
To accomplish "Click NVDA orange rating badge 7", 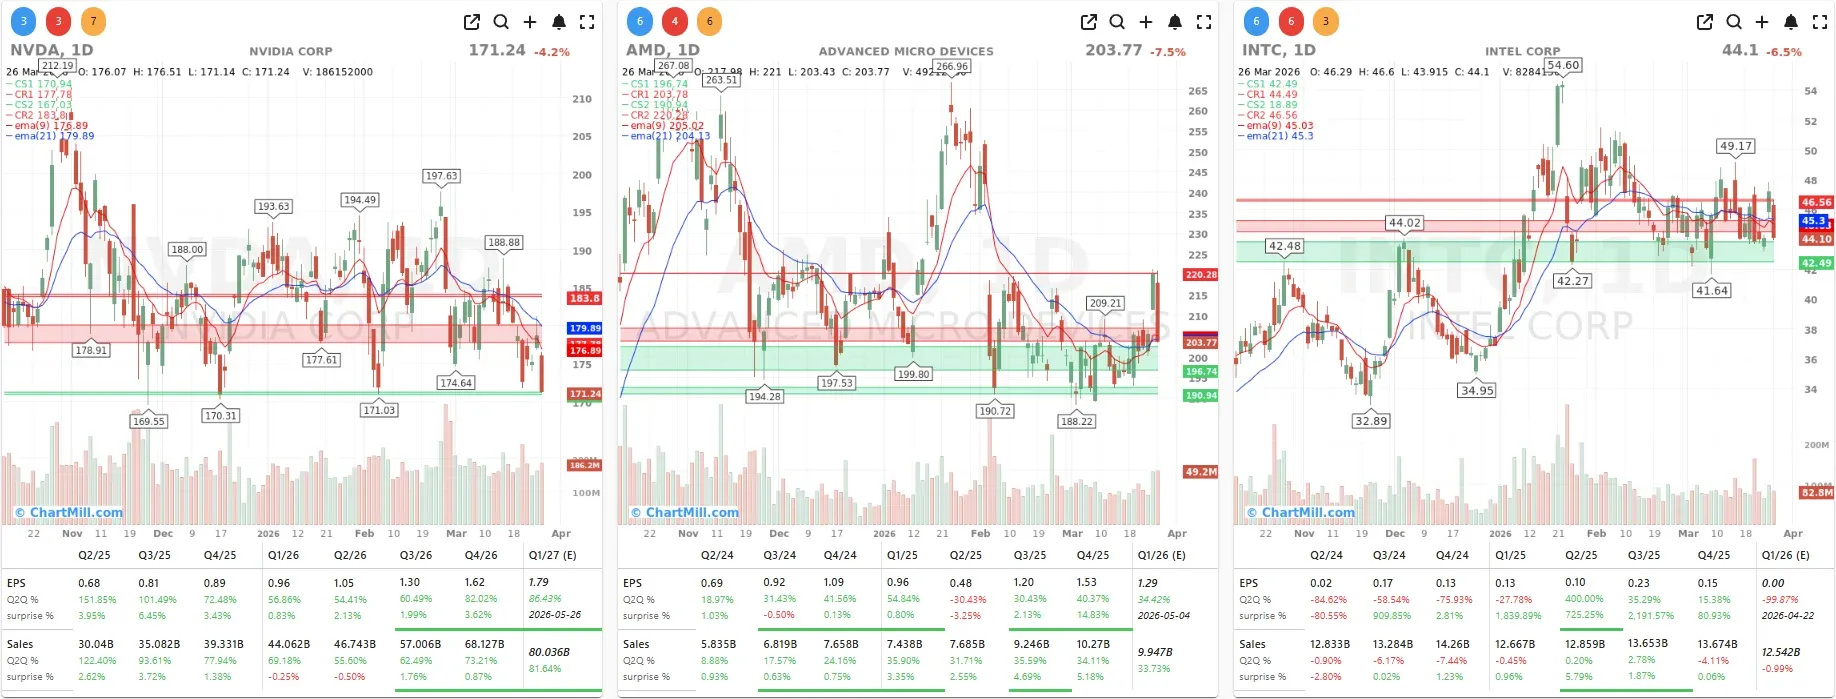I will [93, 21].
